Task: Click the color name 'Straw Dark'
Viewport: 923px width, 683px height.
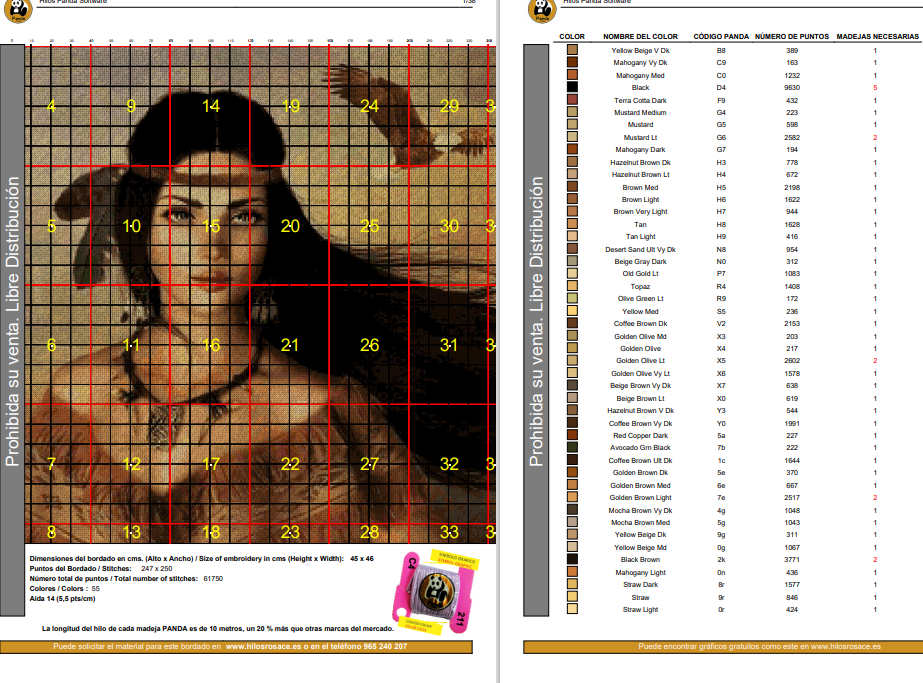Action: click(640, 585)
